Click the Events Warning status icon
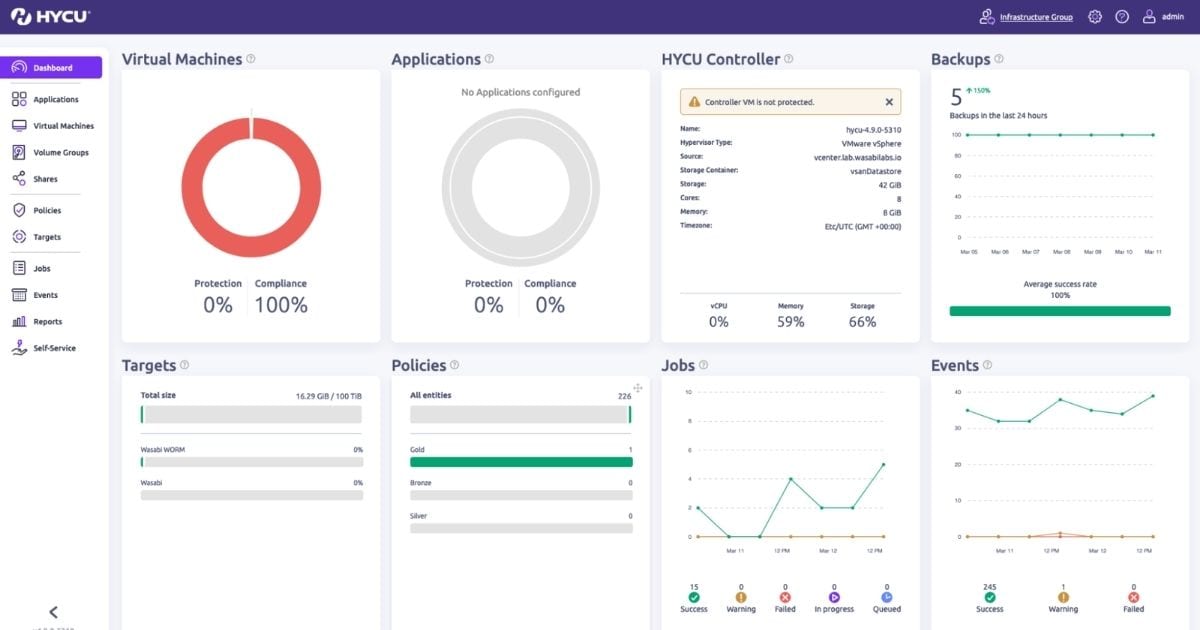 [1062, 597]
